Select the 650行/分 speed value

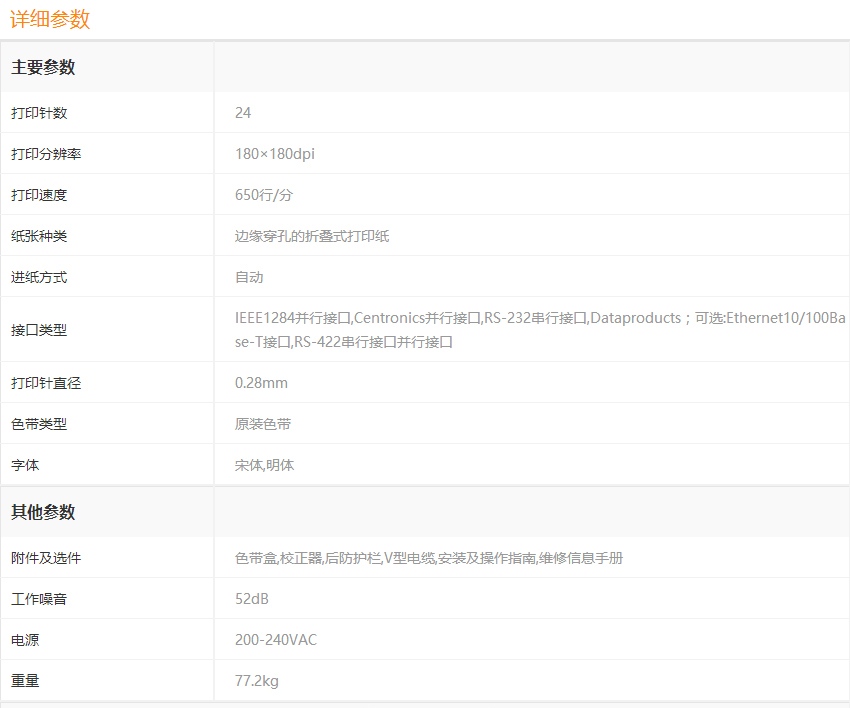click(x=263, y=195)
